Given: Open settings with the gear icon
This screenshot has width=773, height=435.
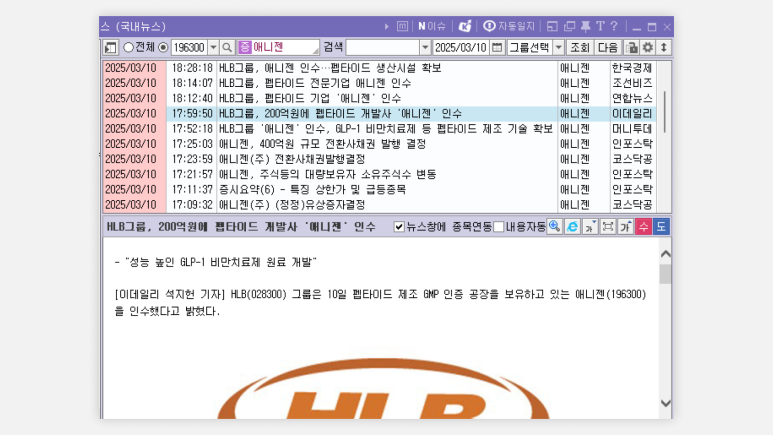Looking at the screenshot, I should pyautogui.click(x=648, y=48).
